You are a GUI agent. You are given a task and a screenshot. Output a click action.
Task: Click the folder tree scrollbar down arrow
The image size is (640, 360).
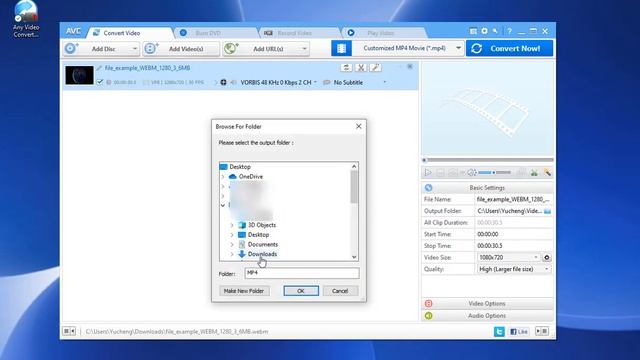coord(354,257)
